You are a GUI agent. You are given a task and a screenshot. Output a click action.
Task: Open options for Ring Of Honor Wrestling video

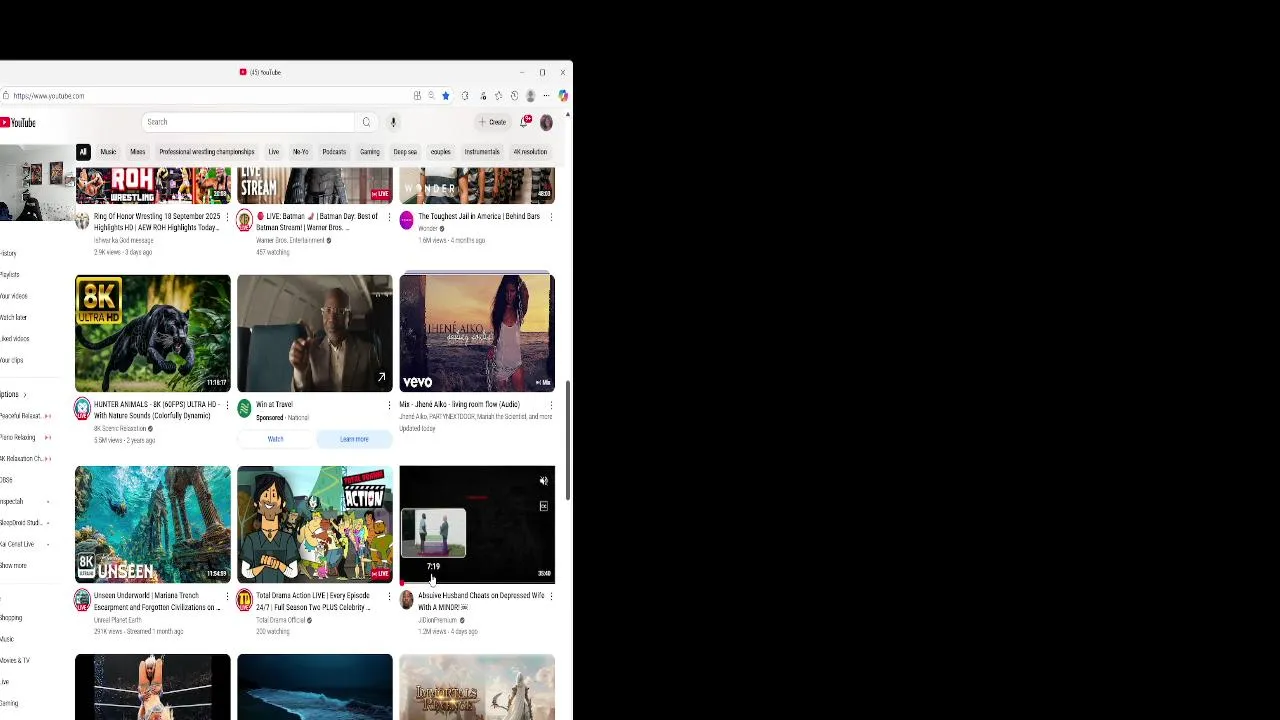(227, 216)
